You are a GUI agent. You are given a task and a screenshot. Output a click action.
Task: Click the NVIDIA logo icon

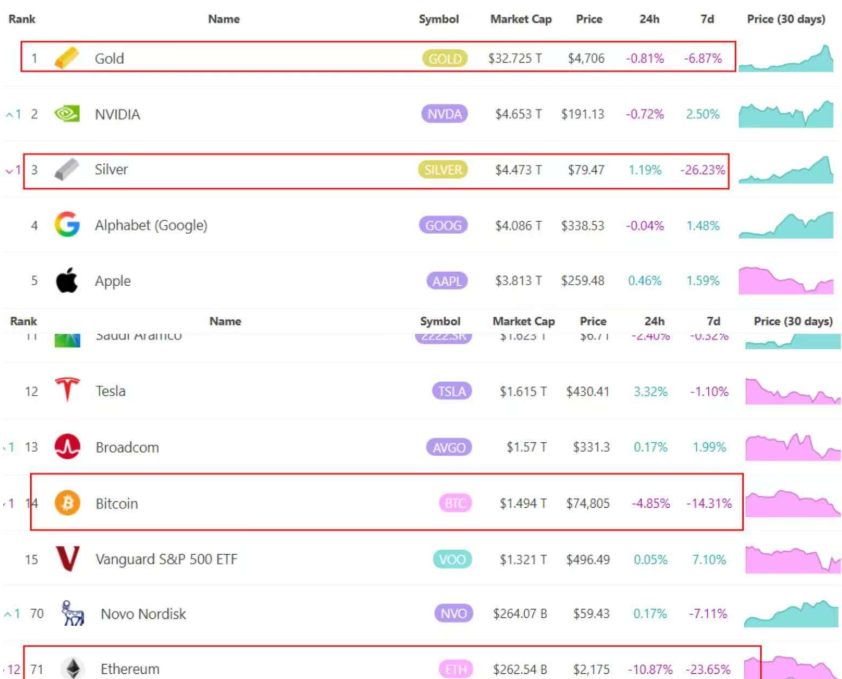pos(67,113)
